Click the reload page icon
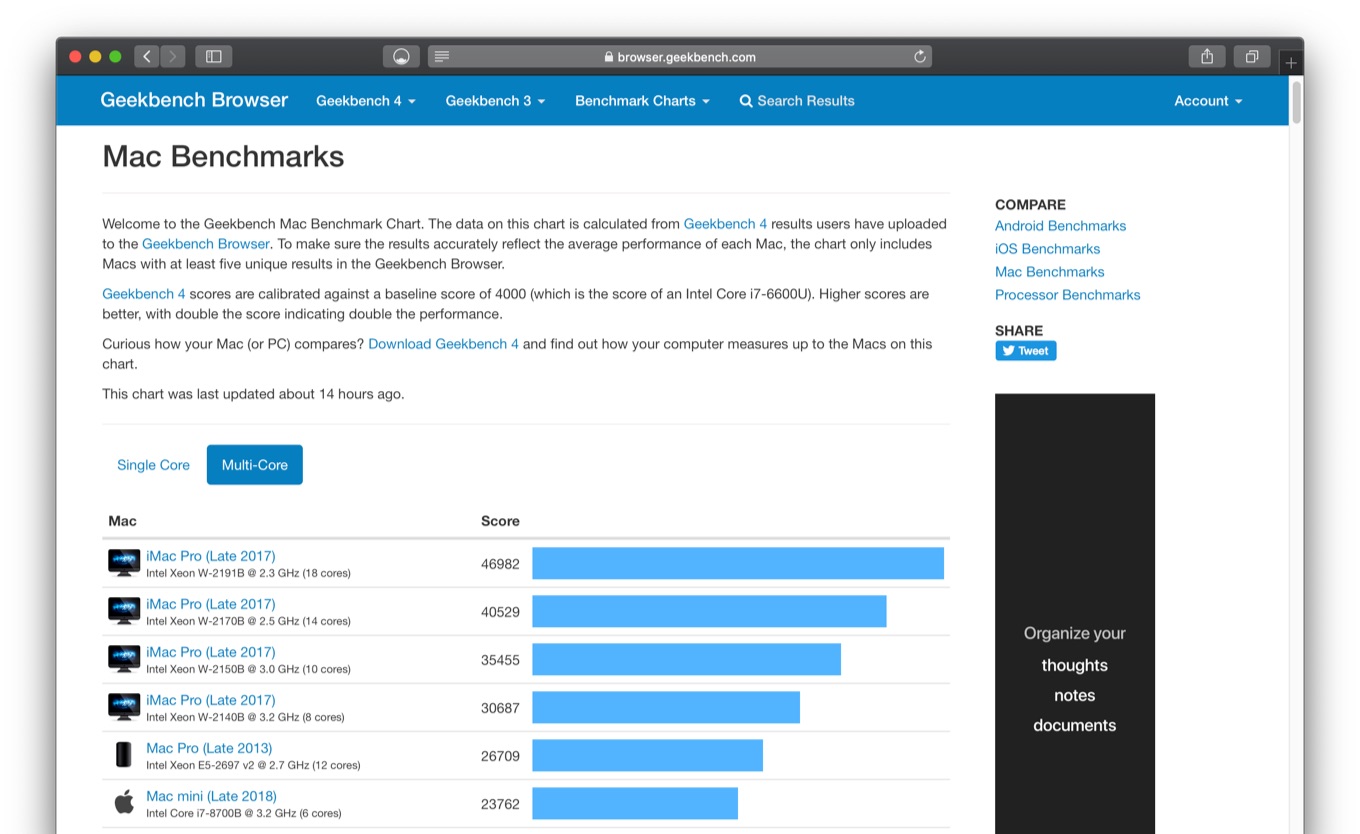The width and height of the screenshot is (1360, 834). click(x=919, y=57)
